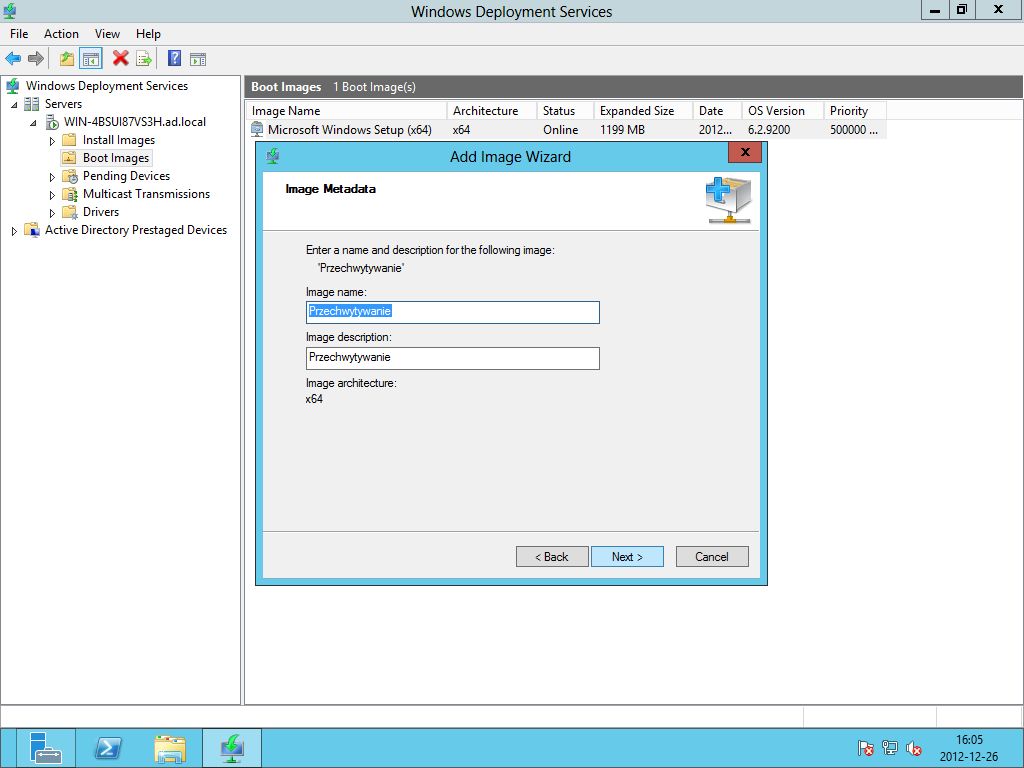Sort by OS Version column header
Viewport: 1024px width, 768px height.
coord(782,111)
